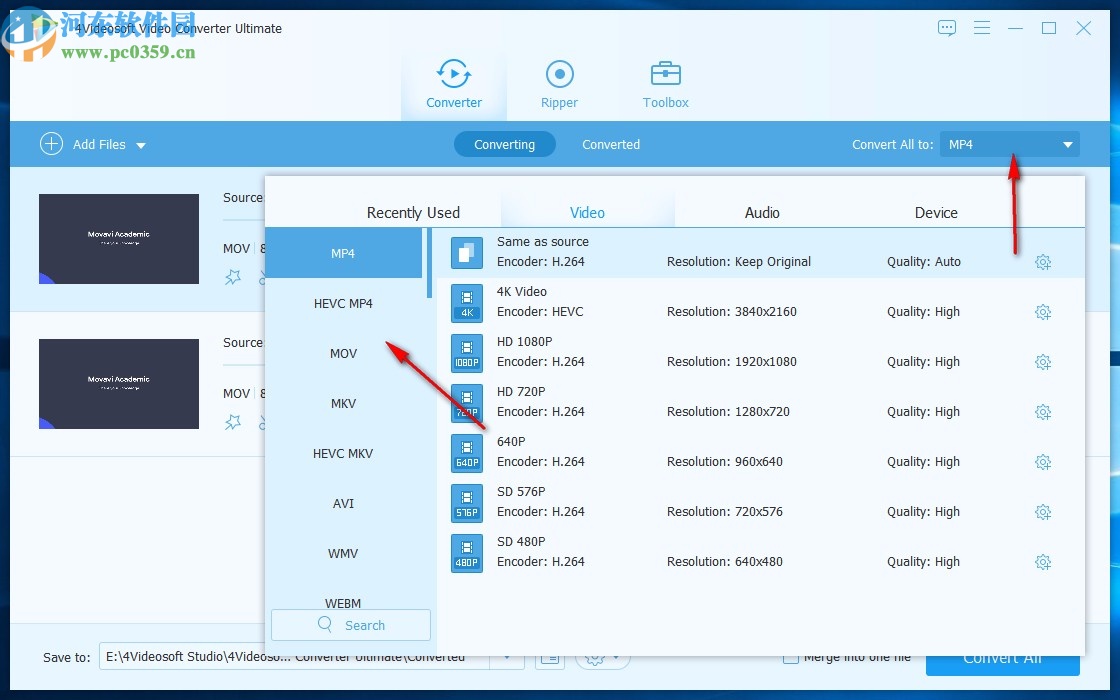
Task: Click the Converted button
Action: click(611, 145)
